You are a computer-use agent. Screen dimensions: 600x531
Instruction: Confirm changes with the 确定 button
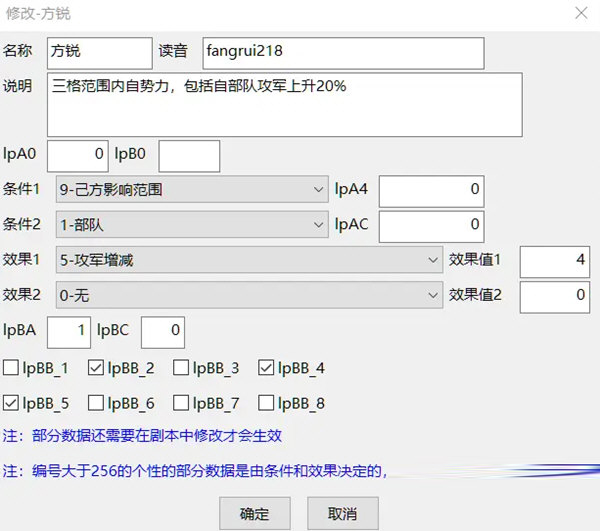click(255, 513)
